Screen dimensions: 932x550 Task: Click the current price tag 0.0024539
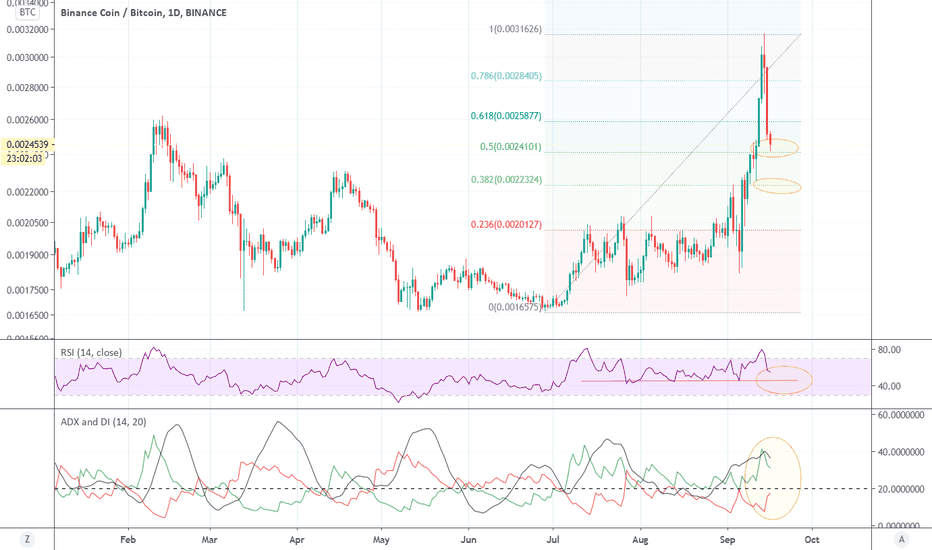[29, 144]
